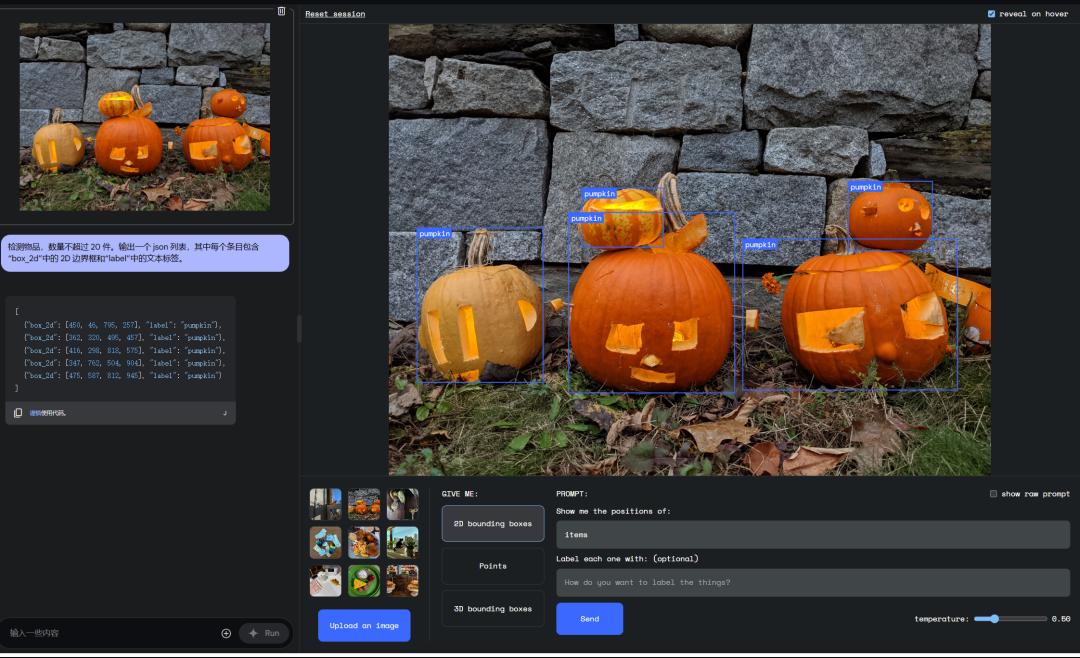This screenshot has height=658, width=1080.
Task: Choose the green plate sample image
Action: [x=364, y=581]
